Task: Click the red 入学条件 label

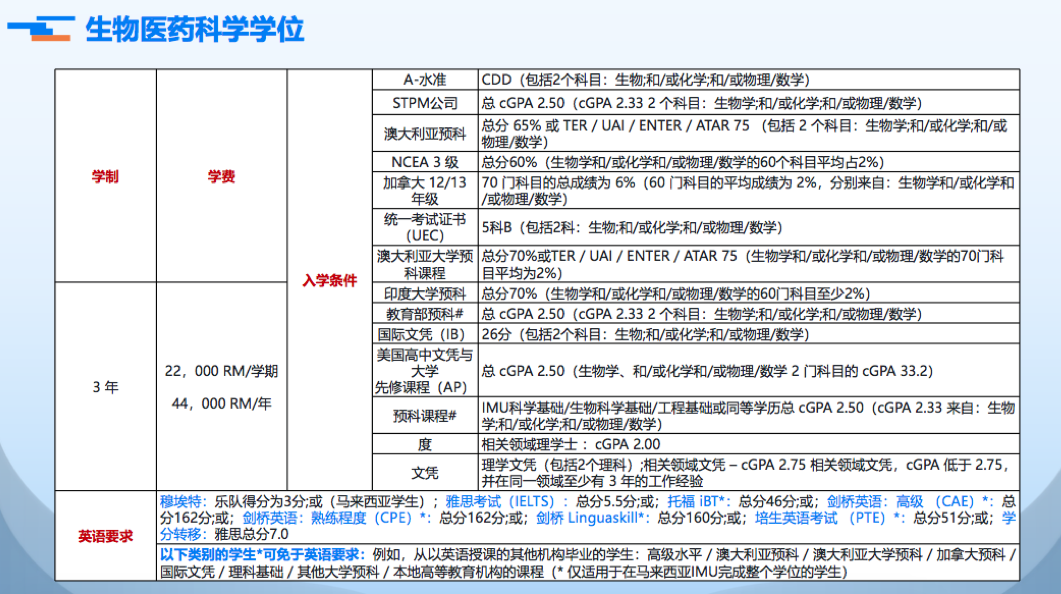Action: pyautogui.click(x=329, y=281)
